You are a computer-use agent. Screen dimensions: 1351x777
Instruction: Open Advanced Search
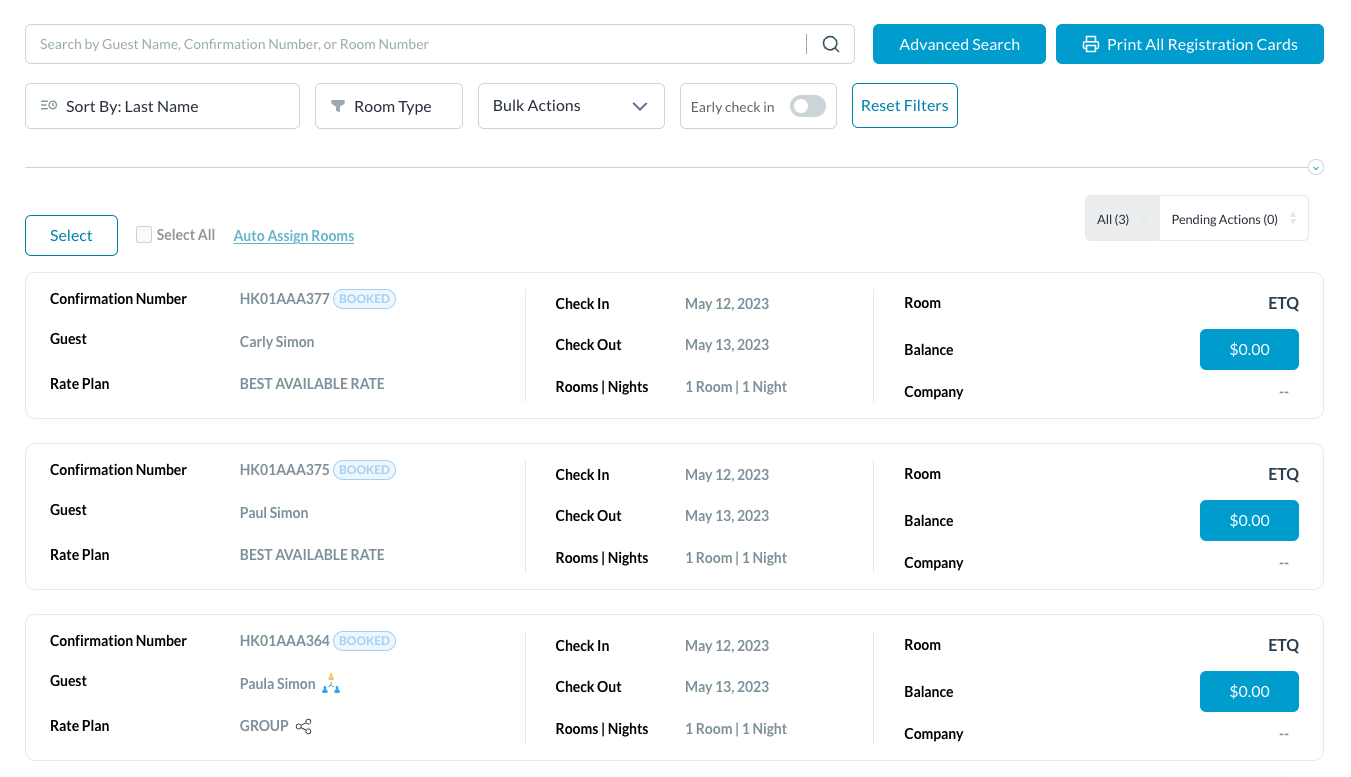[x=959, y=44]
